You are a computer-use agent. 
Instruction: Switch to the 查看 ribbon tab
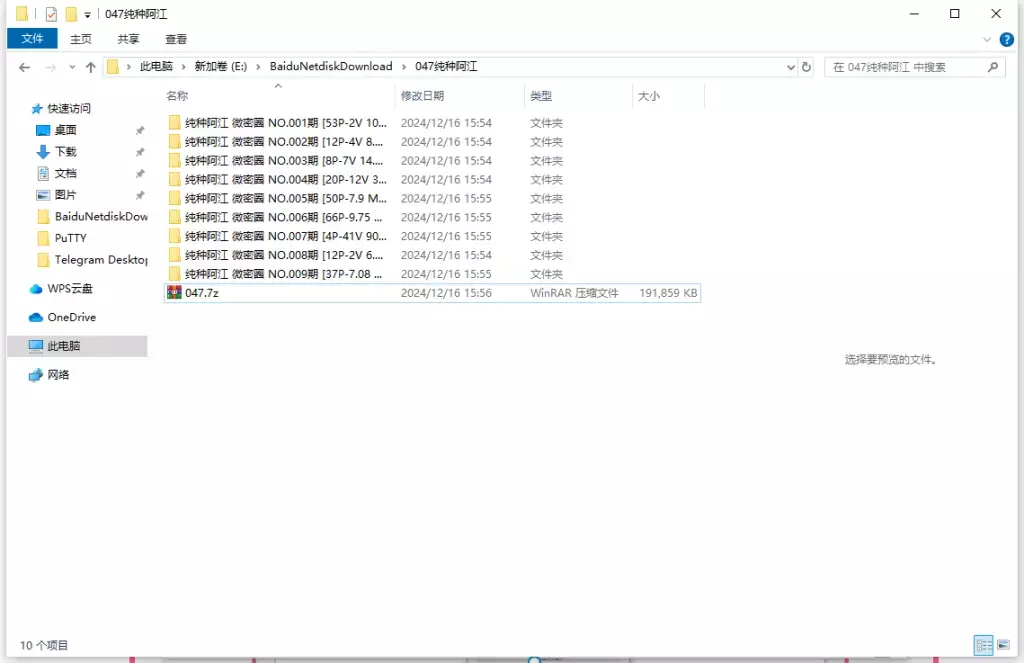pos(175,39)
